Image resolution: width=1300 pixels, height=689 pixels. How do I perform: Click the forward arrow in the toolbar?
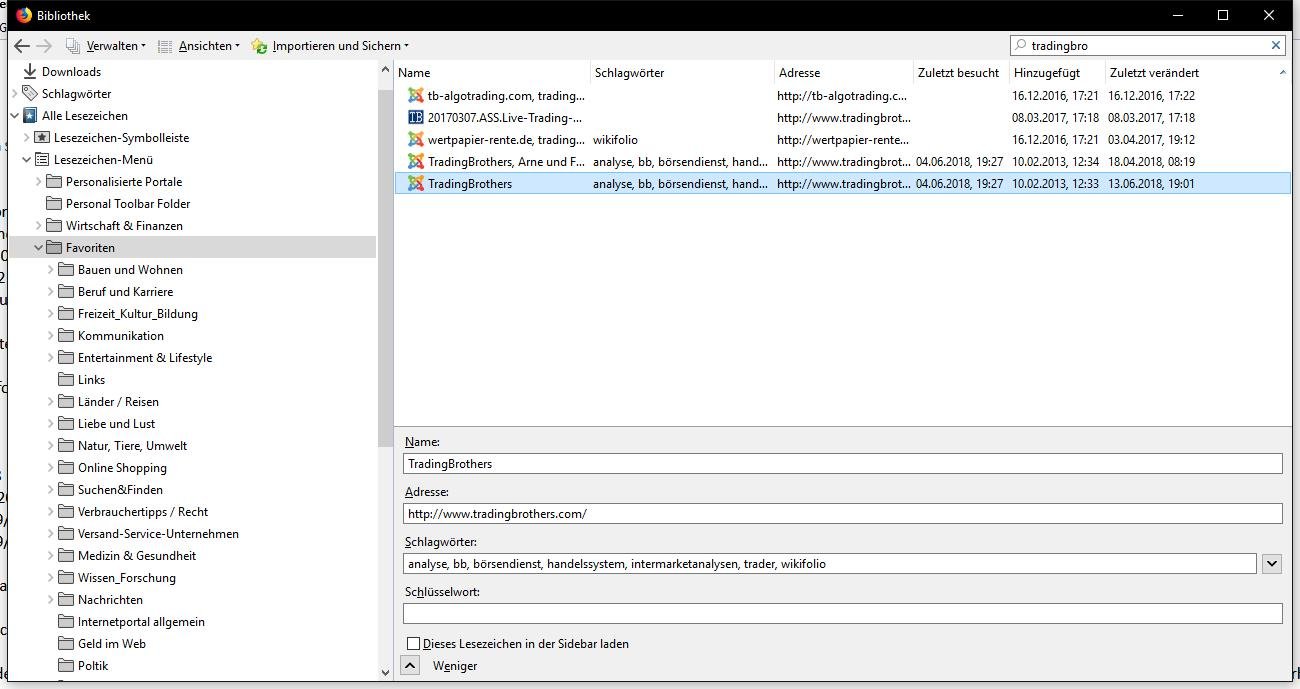click(x=44, y=46)
